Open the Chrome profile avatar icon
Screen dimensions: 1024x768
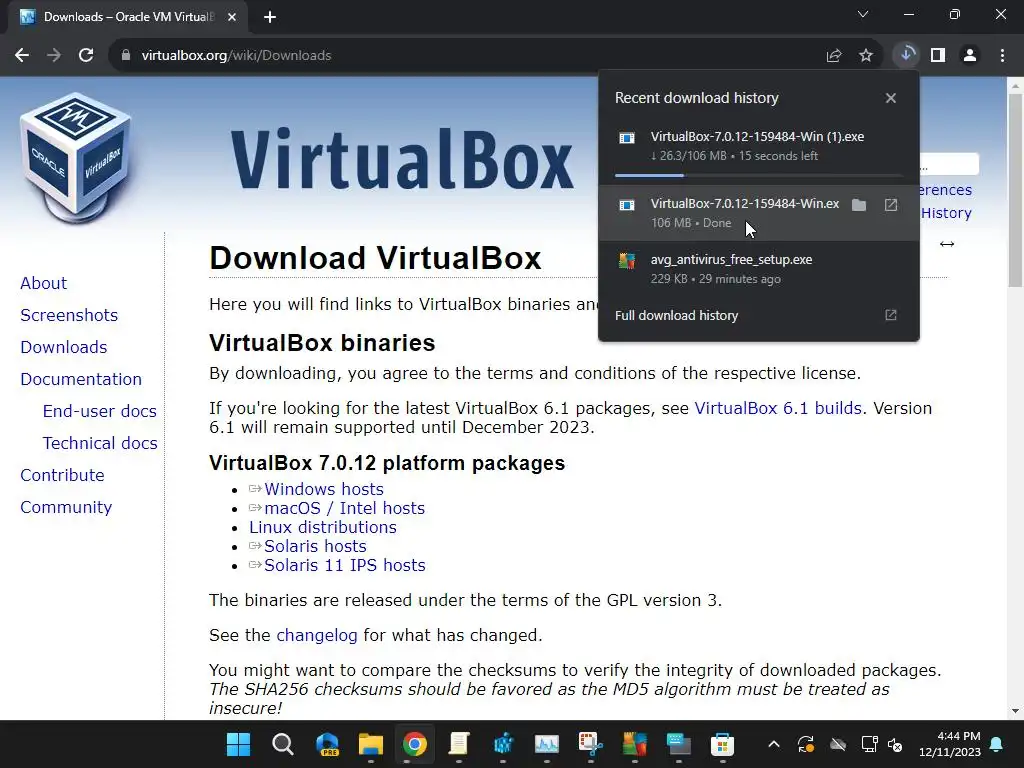pyautogui.click(x=970, y=56)
